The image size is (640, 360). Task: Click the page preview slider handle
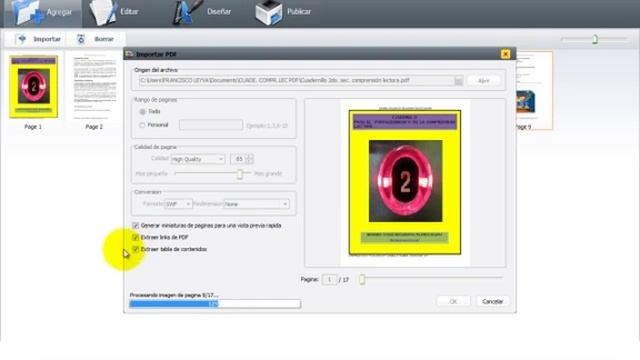[362, 280]
